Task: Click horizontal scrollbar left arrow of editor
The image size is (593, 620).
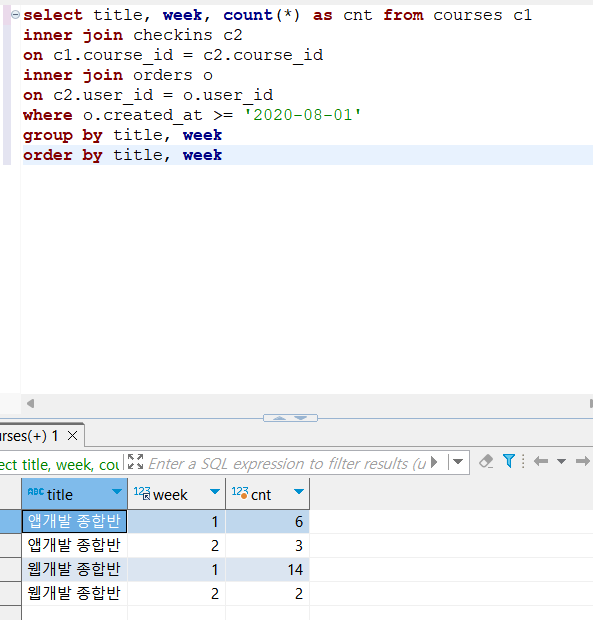Action: (x=30, y=403)
